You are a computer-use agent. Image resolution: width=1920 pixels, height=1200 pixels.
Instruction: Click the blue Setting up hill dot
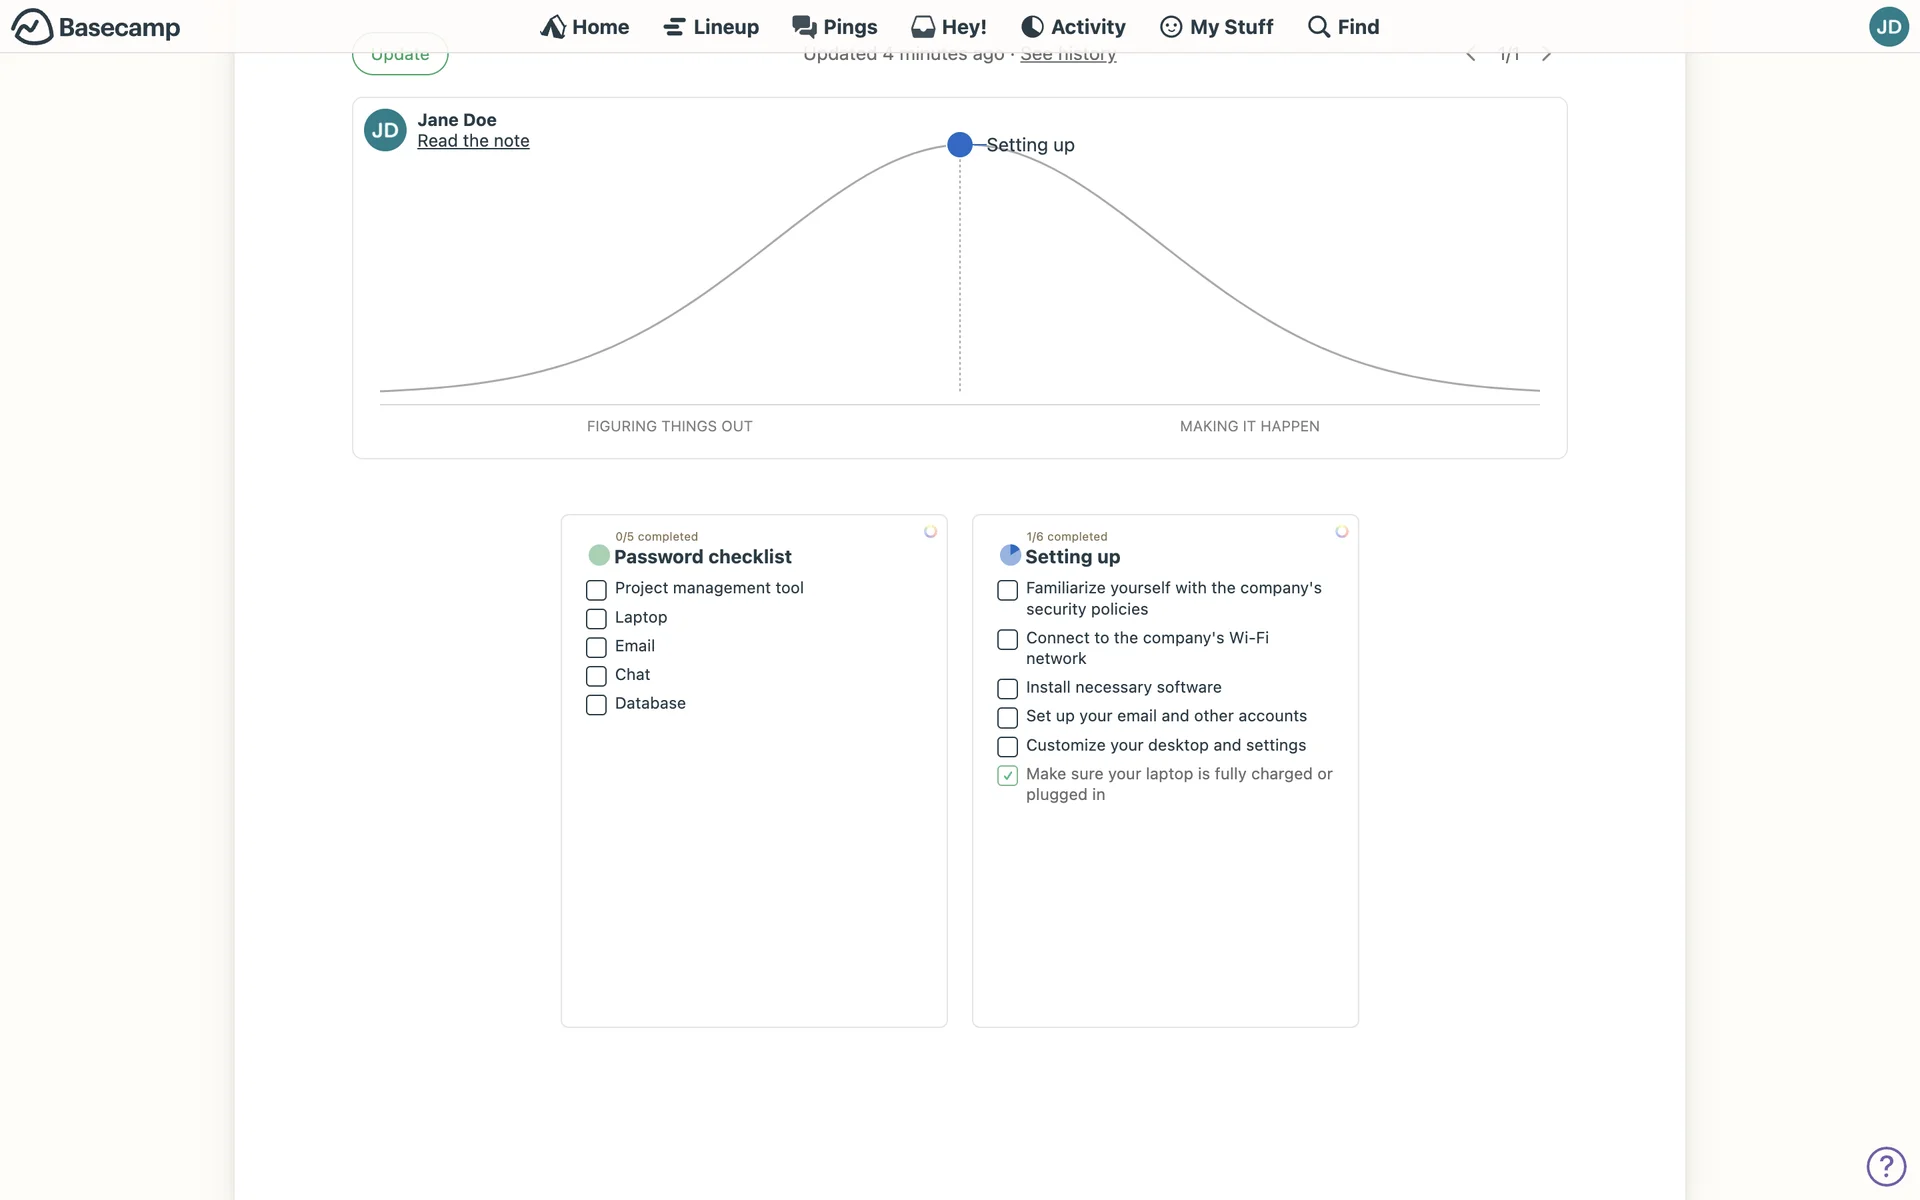(959, 145)
